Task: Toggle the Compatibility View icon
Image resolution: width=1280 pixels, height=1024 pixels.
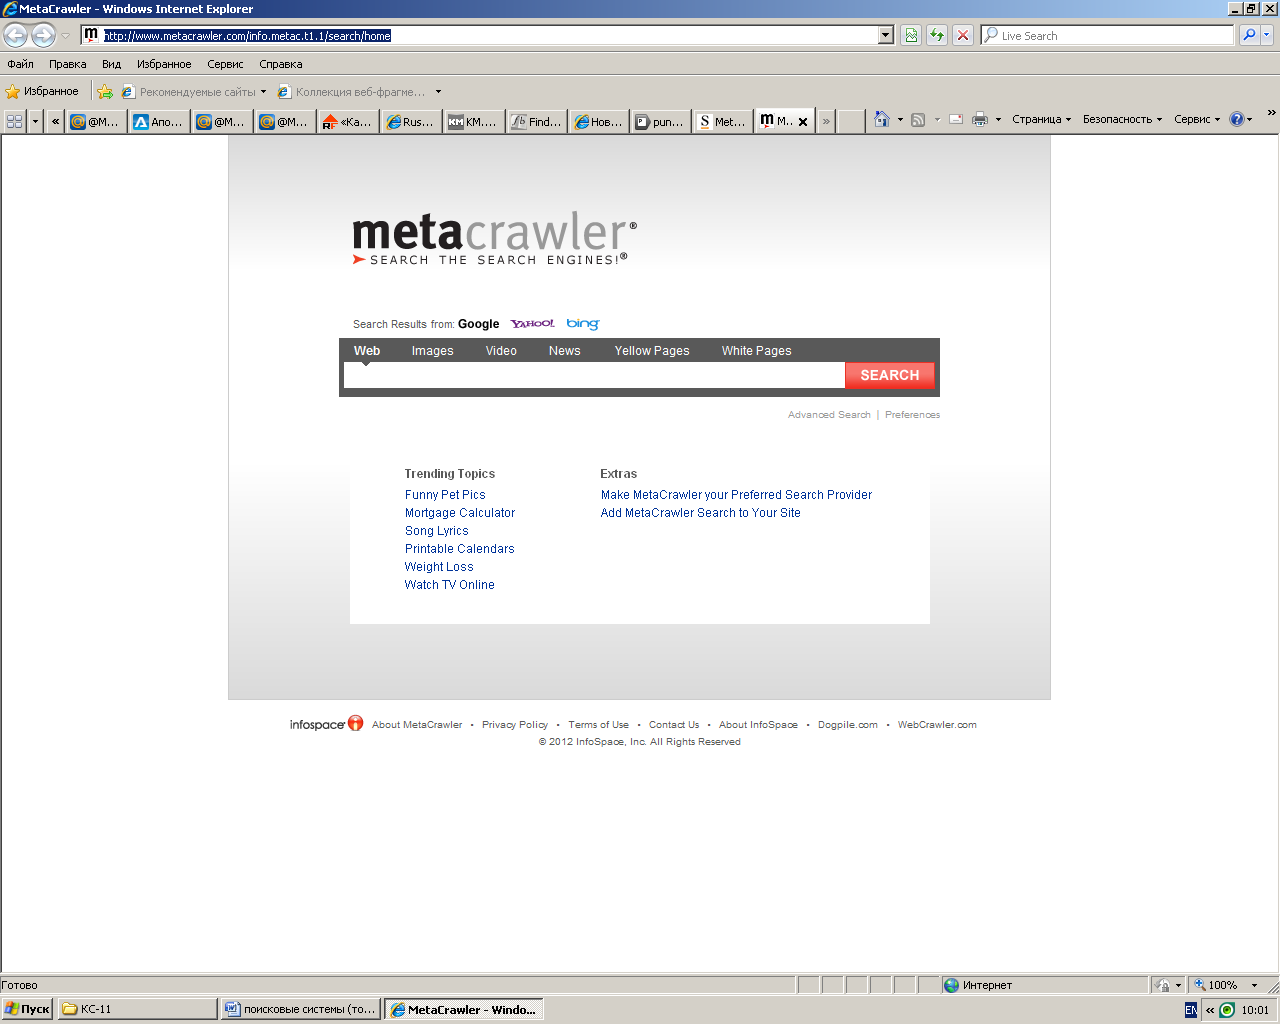Action: (911, 35)
